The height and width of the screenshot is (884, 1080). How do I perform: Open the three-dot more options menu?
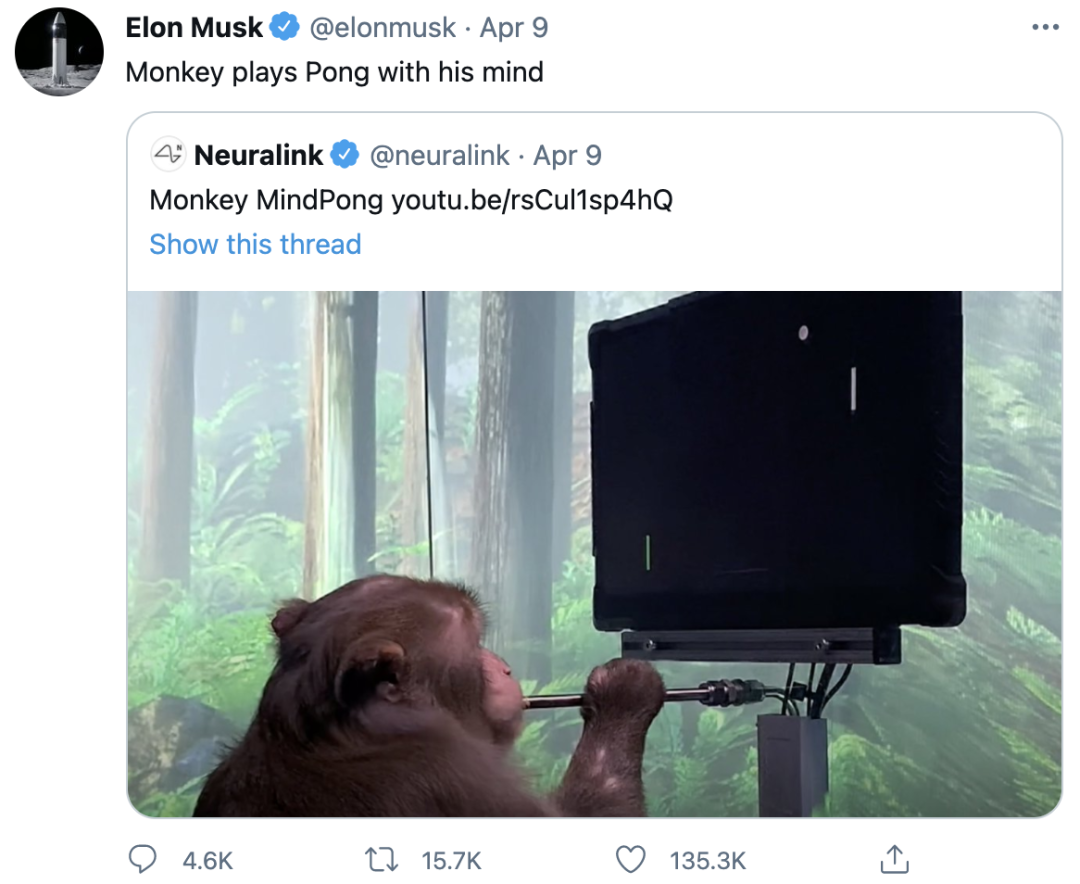1044,27
